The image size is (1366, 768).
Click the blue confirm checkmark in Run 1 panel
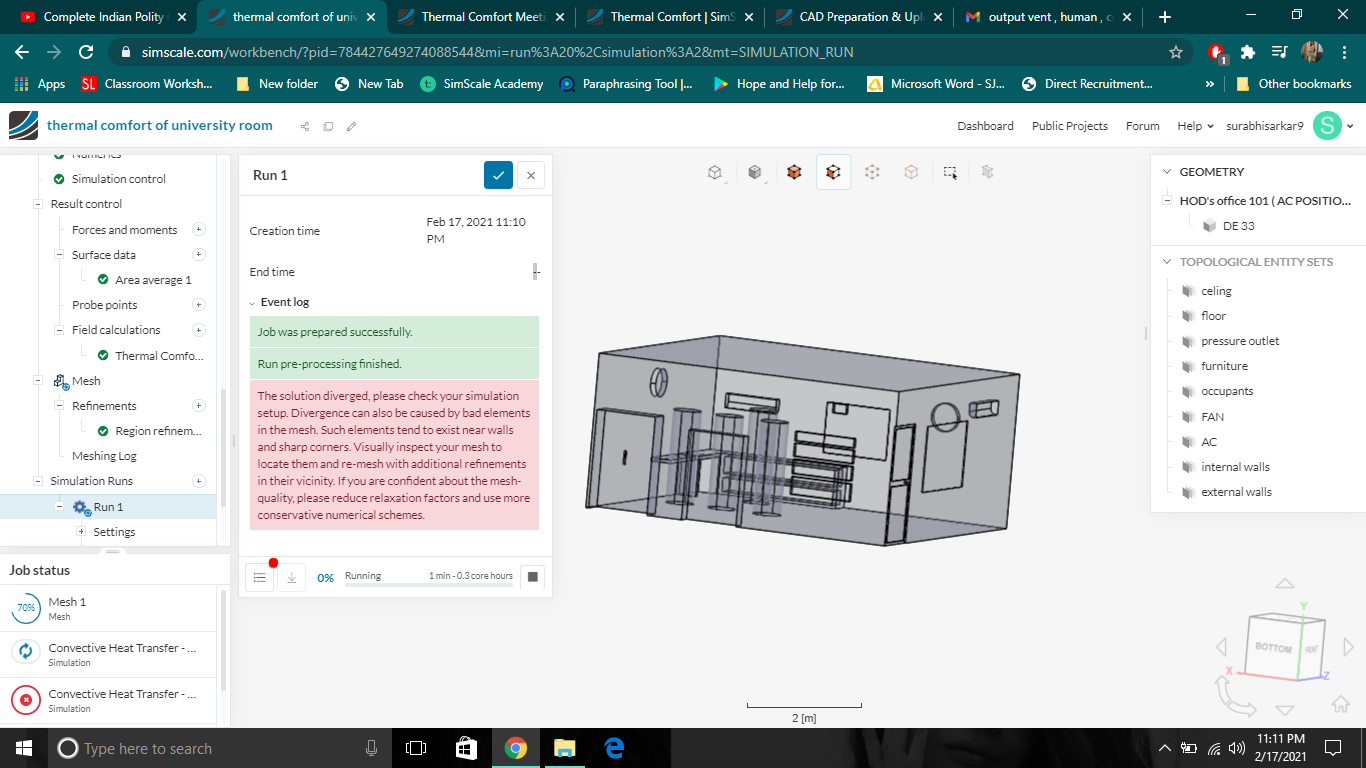498,175
